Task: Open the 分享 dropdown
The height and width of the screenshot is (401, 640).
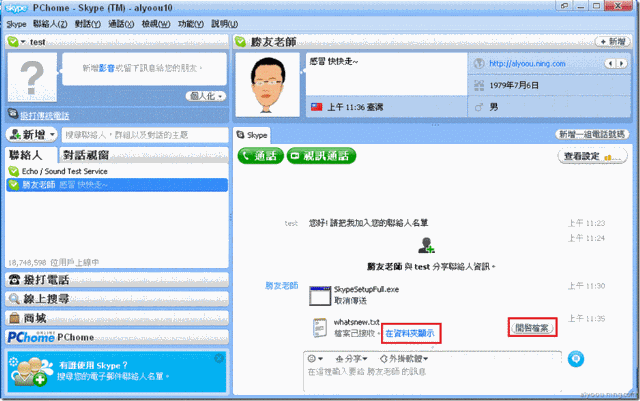Action: [351, 359]
